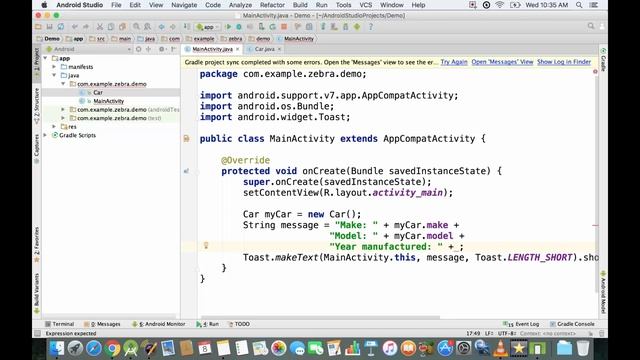Click the Show Log in Finder link
This screenshot has width=640, height=360.
564,62
